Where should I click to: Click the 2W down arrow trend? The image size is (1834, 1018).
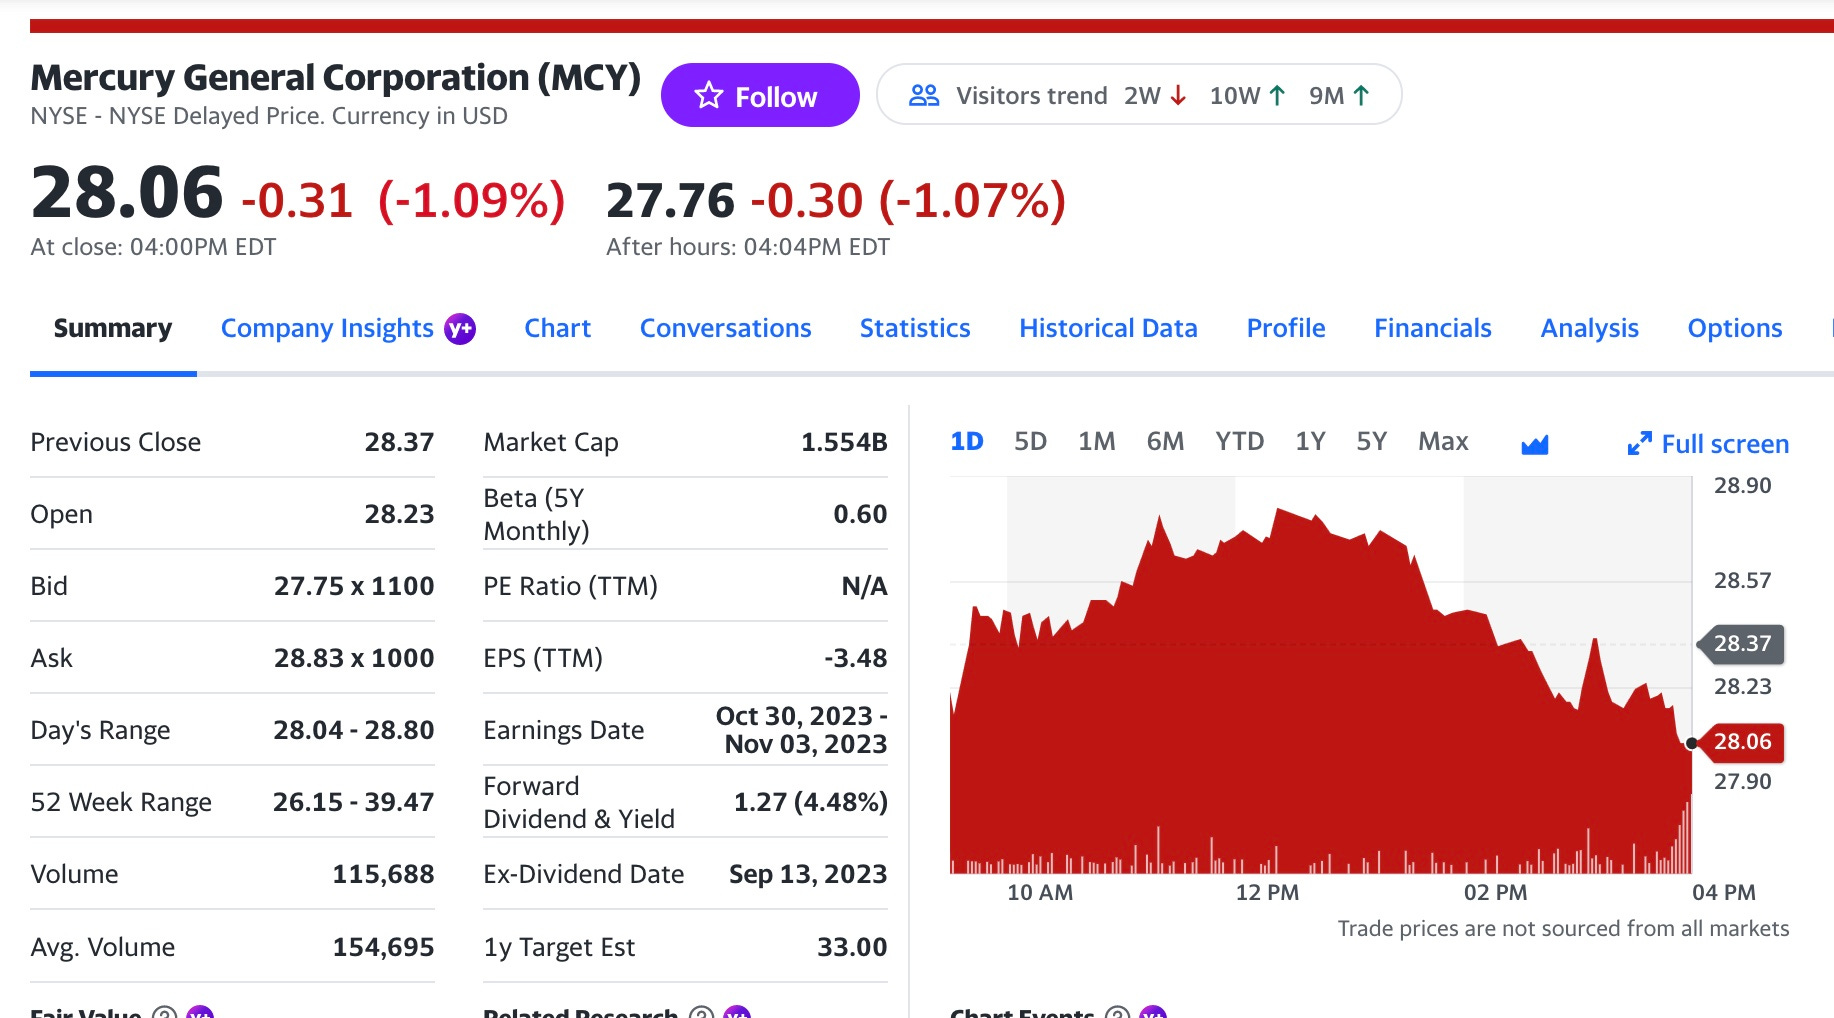(x=1156, y=95)
